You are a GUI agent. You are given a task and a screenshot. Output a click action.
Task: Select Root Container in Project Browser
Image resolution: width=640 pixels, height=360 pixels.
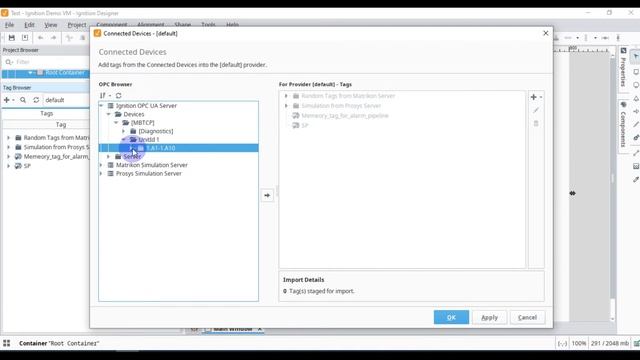65,73
